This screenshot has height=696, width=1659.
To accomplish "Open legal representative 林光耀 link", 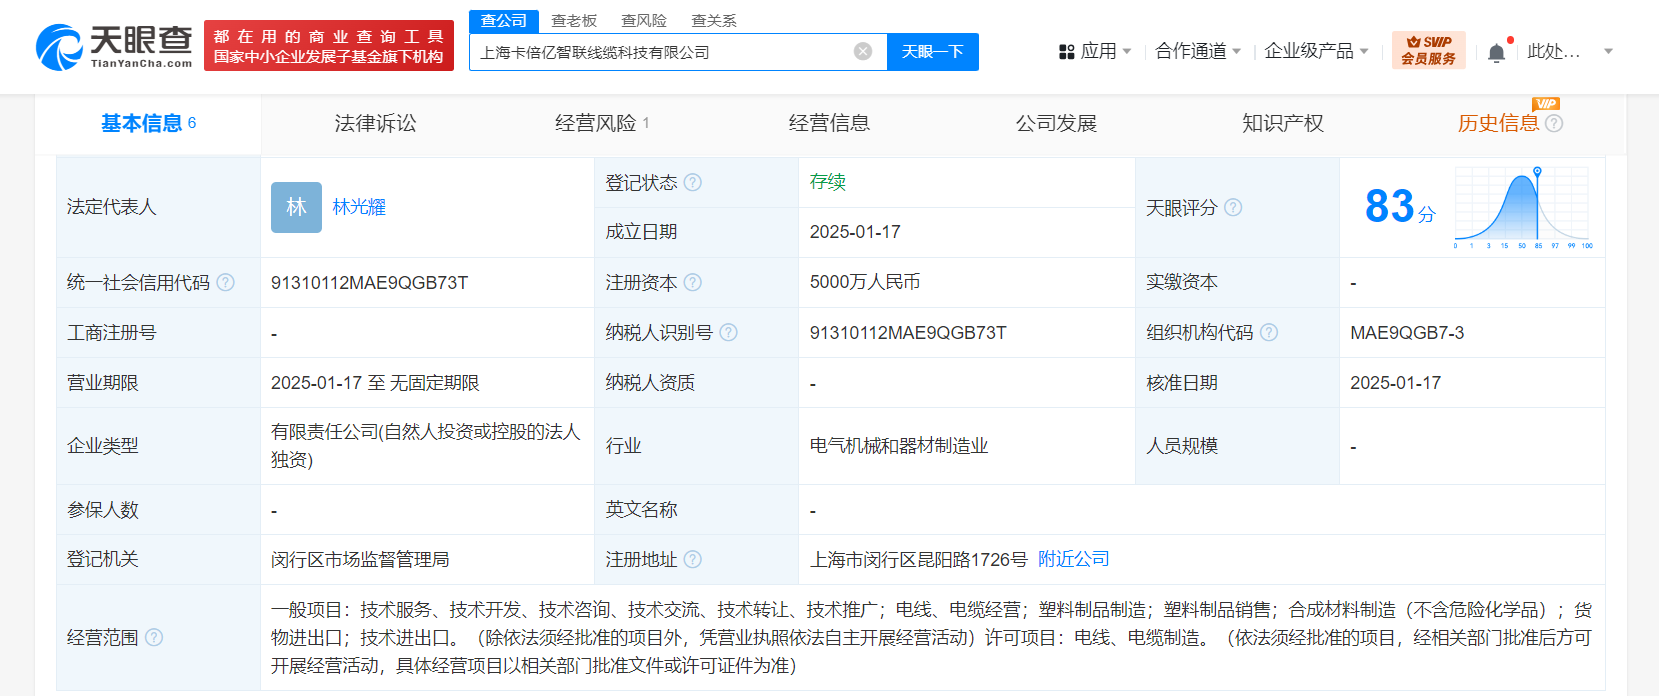I will point(359,207).
